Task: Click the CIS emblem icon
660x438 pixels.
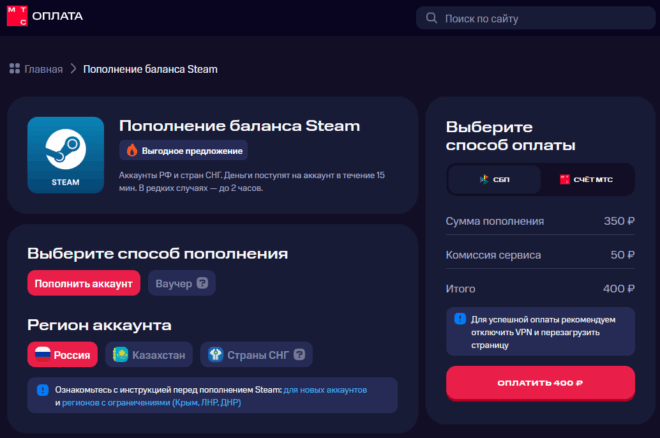Action: [x=216, y=355]
